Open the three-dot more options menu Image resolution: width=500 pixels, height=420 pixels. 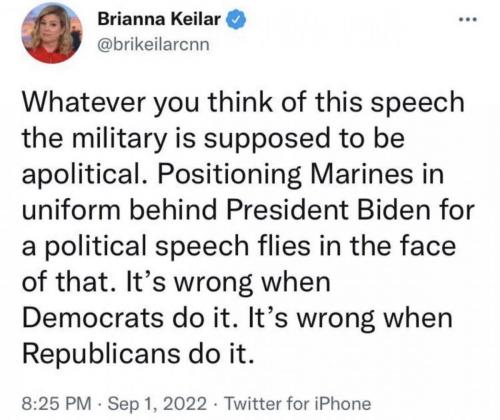pos(468,20)
